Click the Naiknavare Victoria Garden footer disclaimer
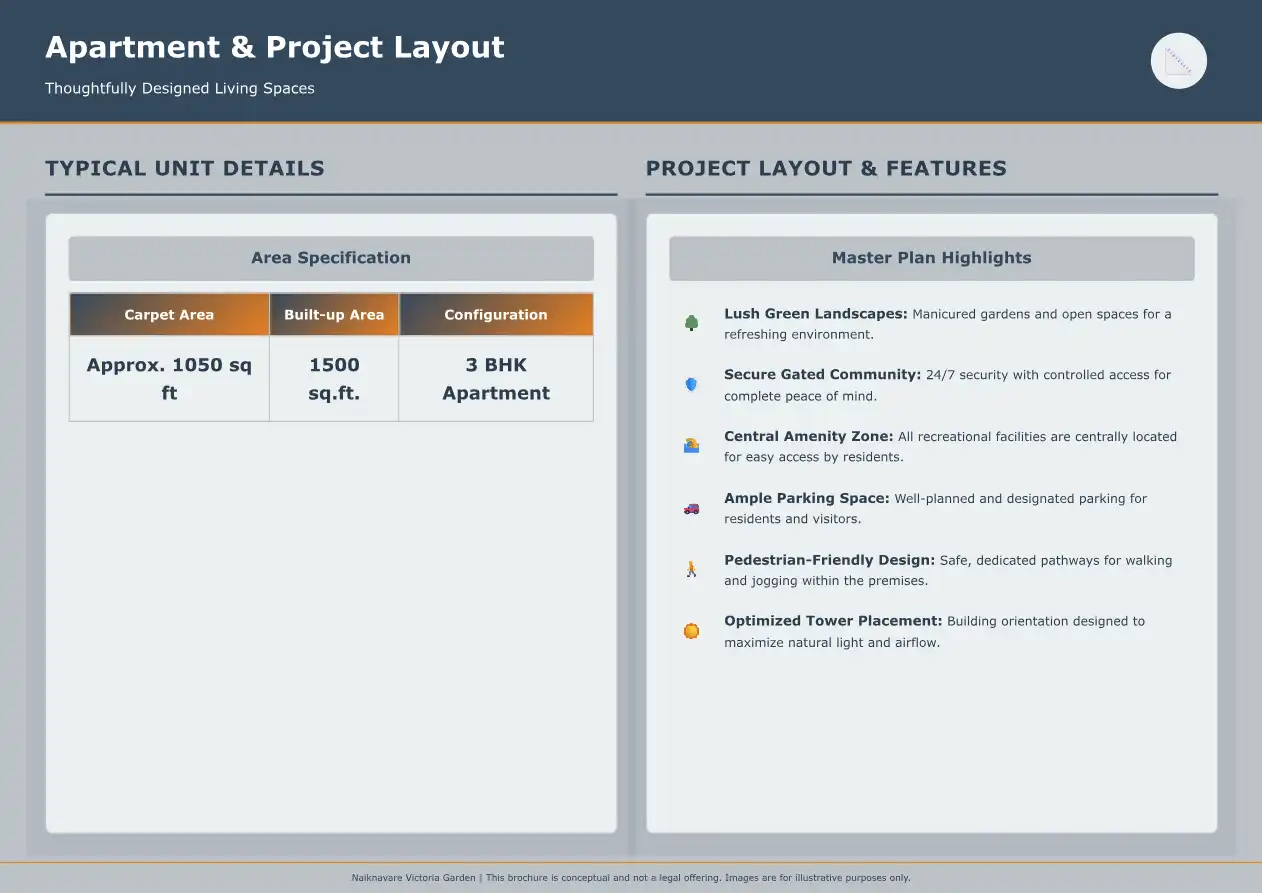The image size is (1262, 893). [631, 878]
